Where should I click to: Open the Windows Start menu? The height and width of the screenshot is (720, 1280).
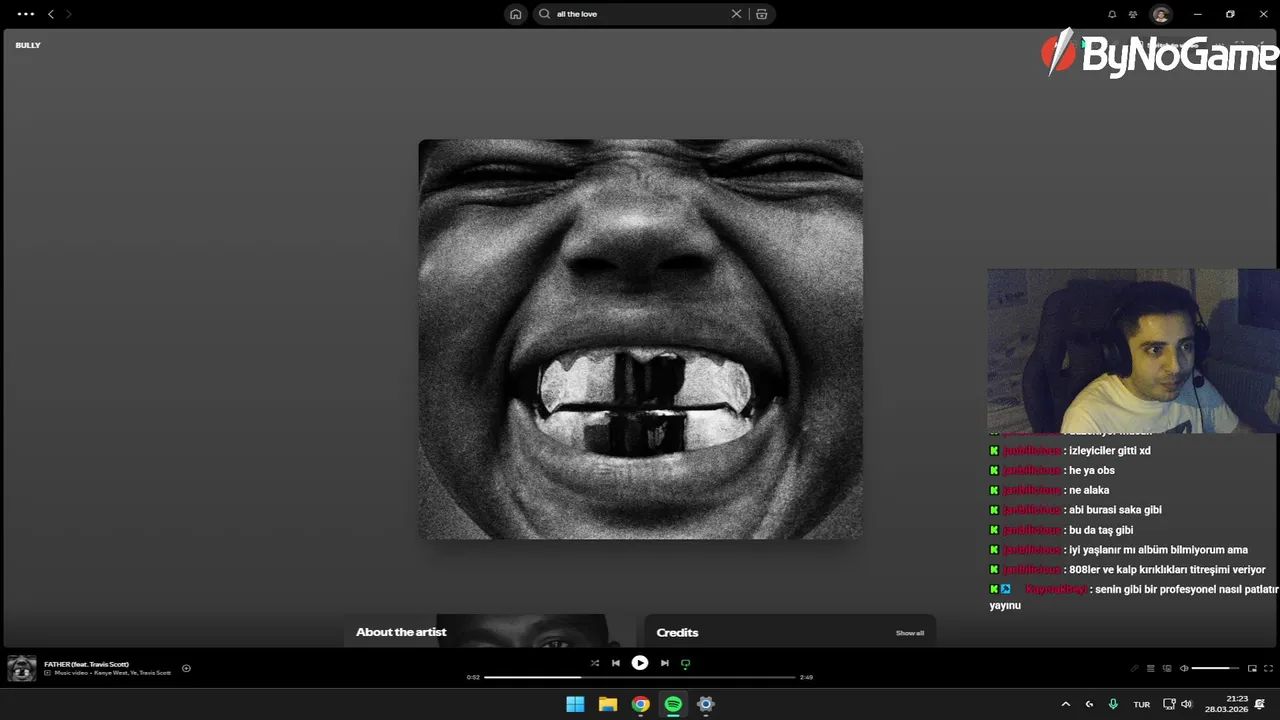[575, 704]
